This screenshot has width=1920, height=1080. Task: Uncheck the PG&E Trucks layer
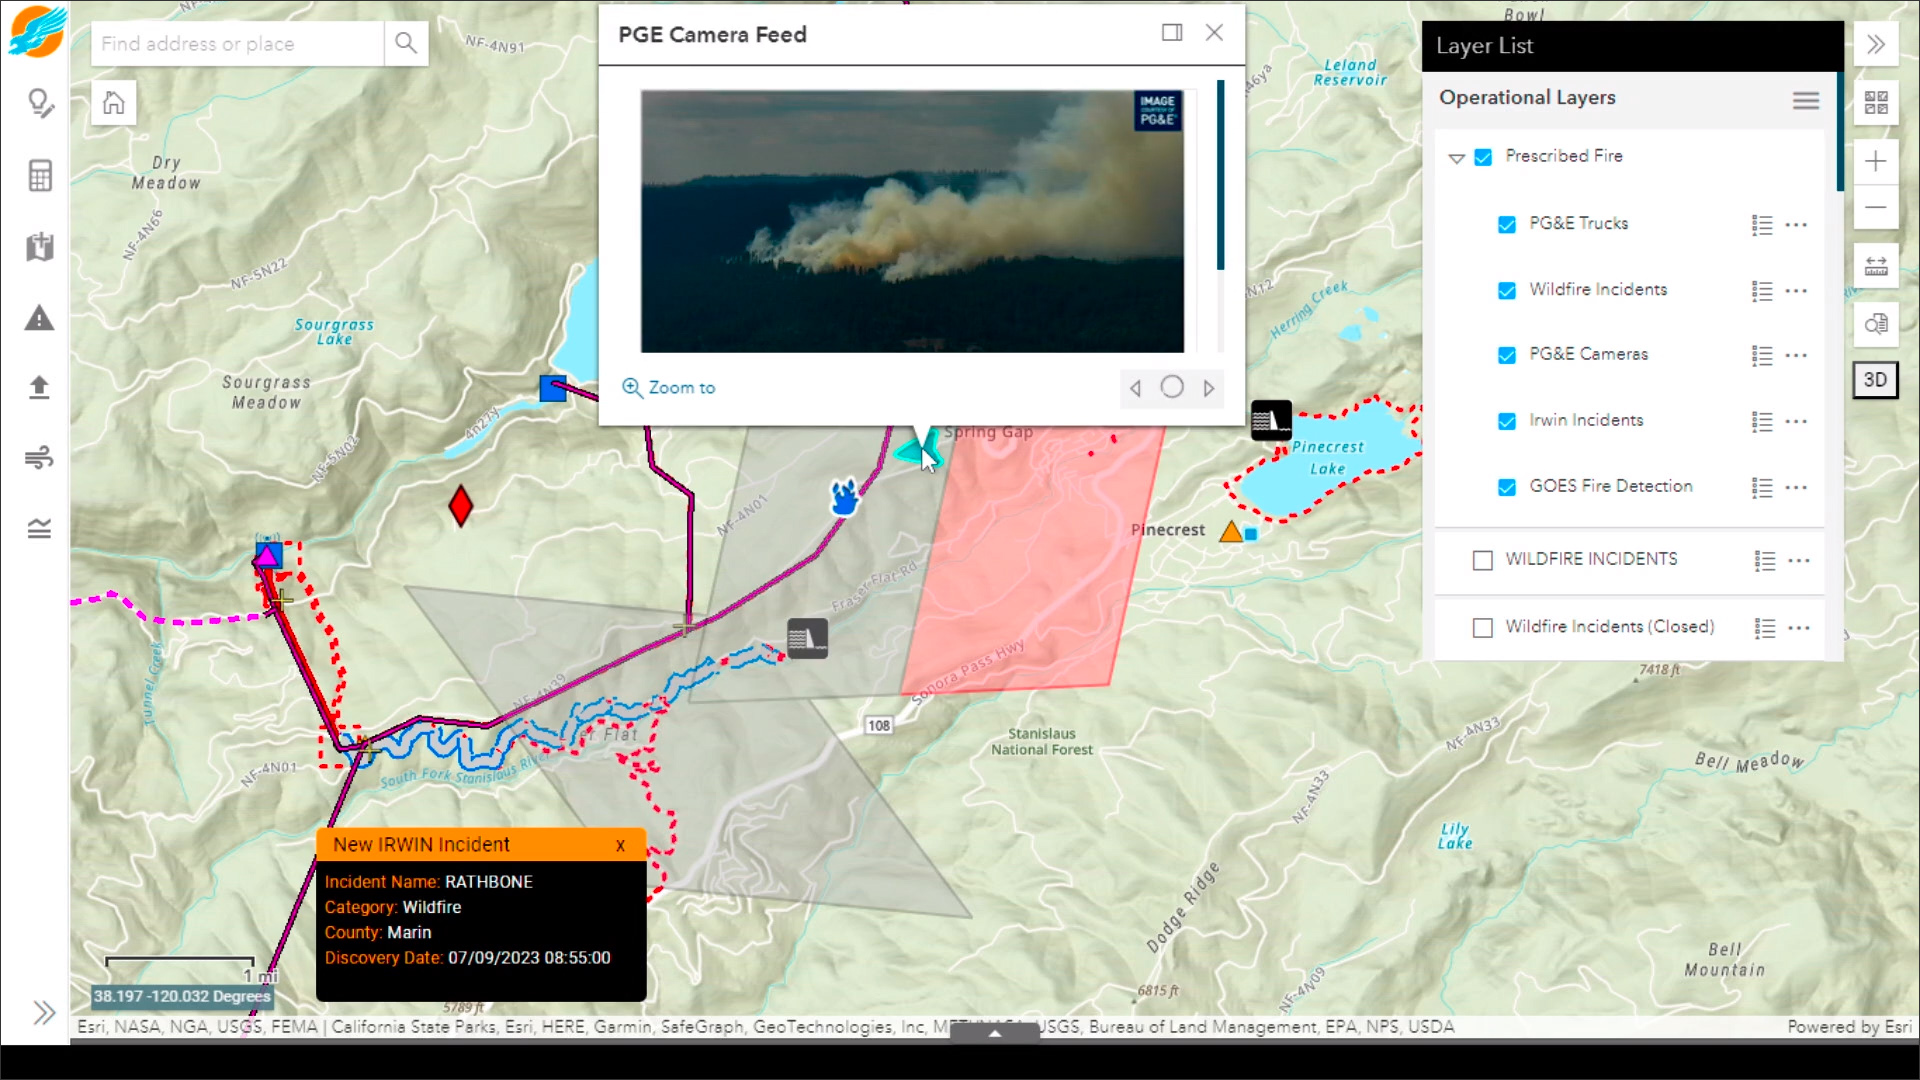pos(1506,224)
